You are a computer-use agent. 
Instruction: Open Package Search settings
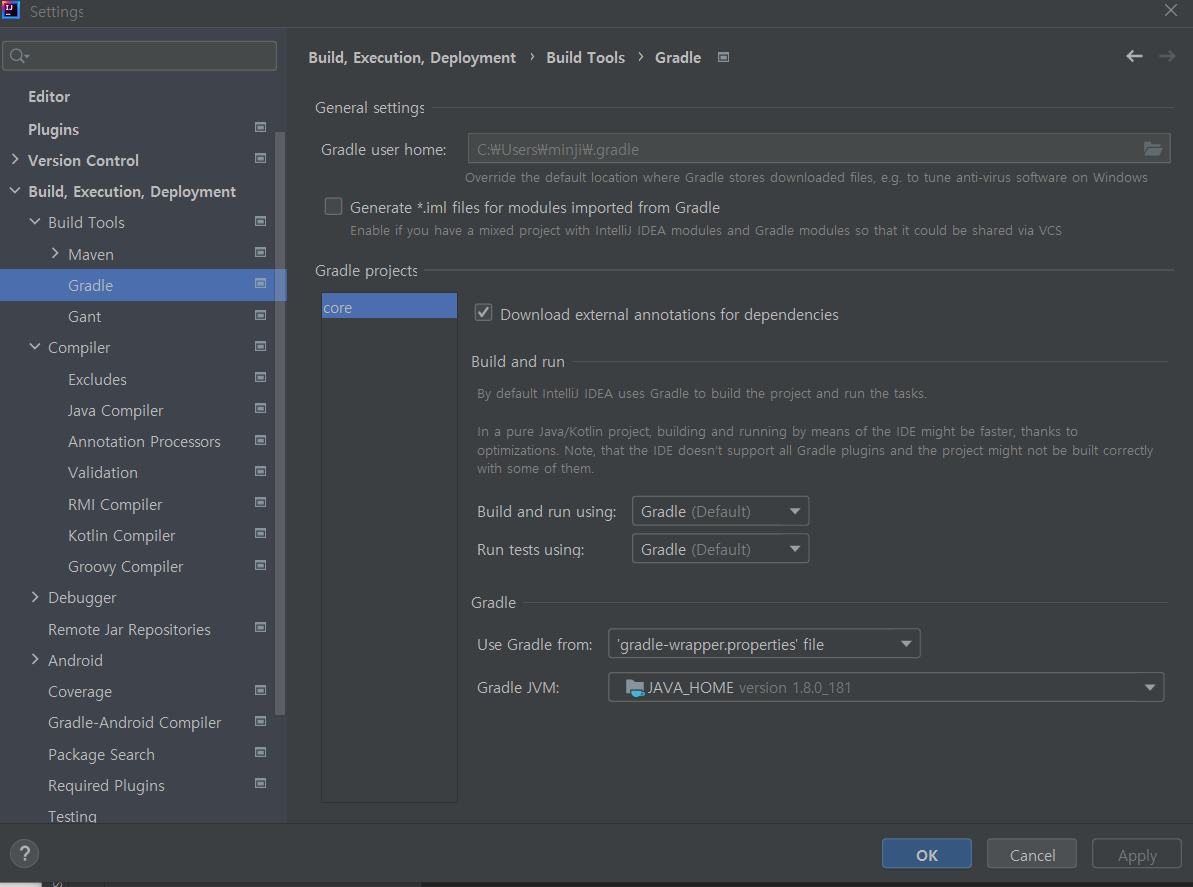(x=101, y=755)
